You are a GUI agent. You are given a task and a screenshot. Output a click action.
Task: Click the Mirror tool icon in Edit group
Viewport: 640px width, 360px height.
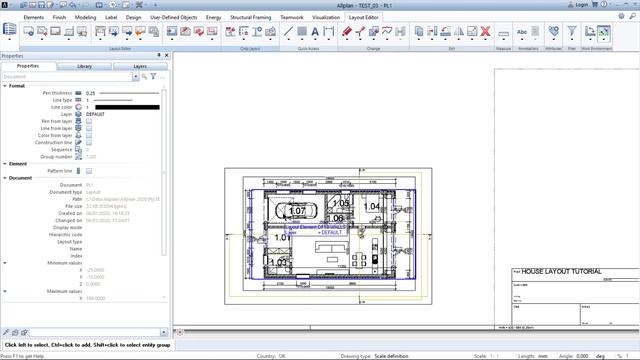coord(459,31)
